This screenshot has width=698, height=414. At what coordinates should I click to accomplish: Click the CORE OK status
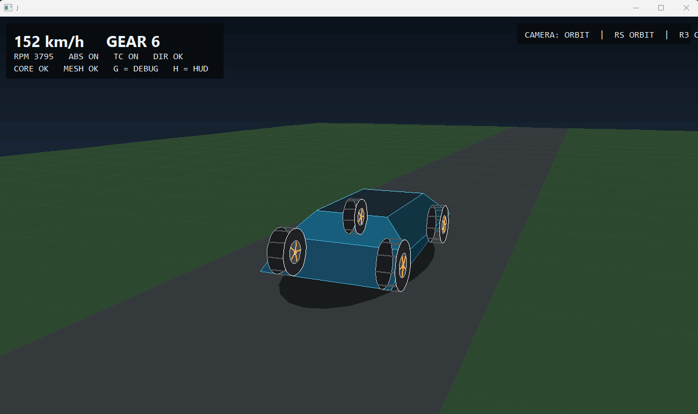pyautogui.click(x=31, y=69)
